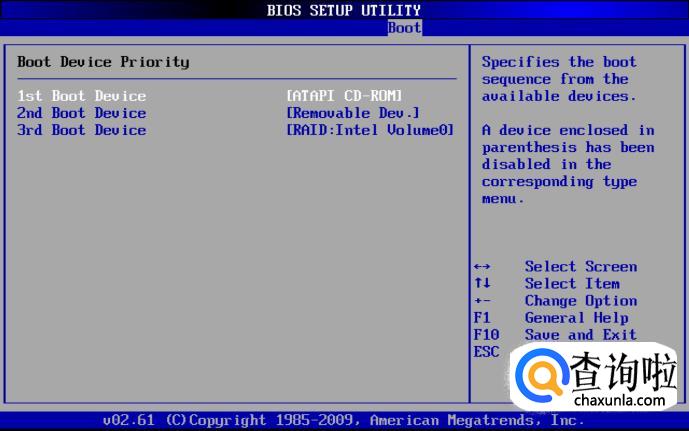Click the left-right arrow Select Screen icon

pyautogui.click(x=482, y=267)
